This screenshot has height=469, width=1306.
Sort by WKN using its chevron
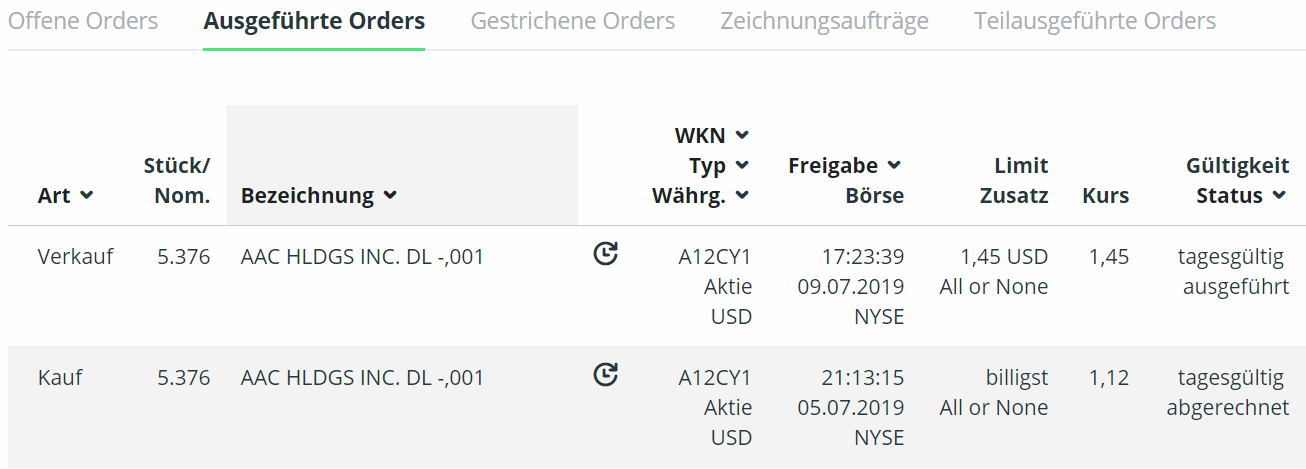click(x=742, y=135)
